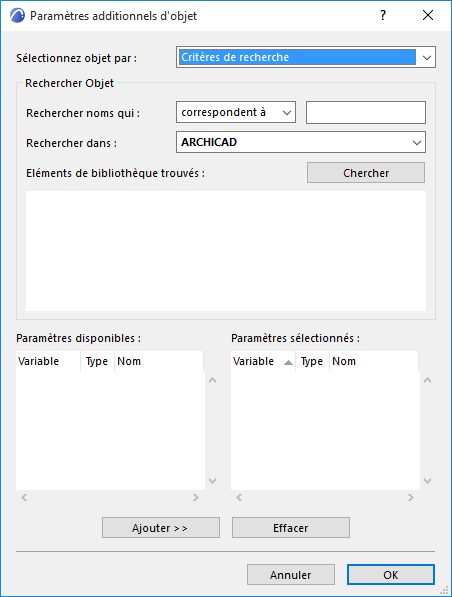The height and width of the screenshot is (597, 452).
Task: Click Nom column header in Paramètres sélectionnés
Action: [374, 361]
